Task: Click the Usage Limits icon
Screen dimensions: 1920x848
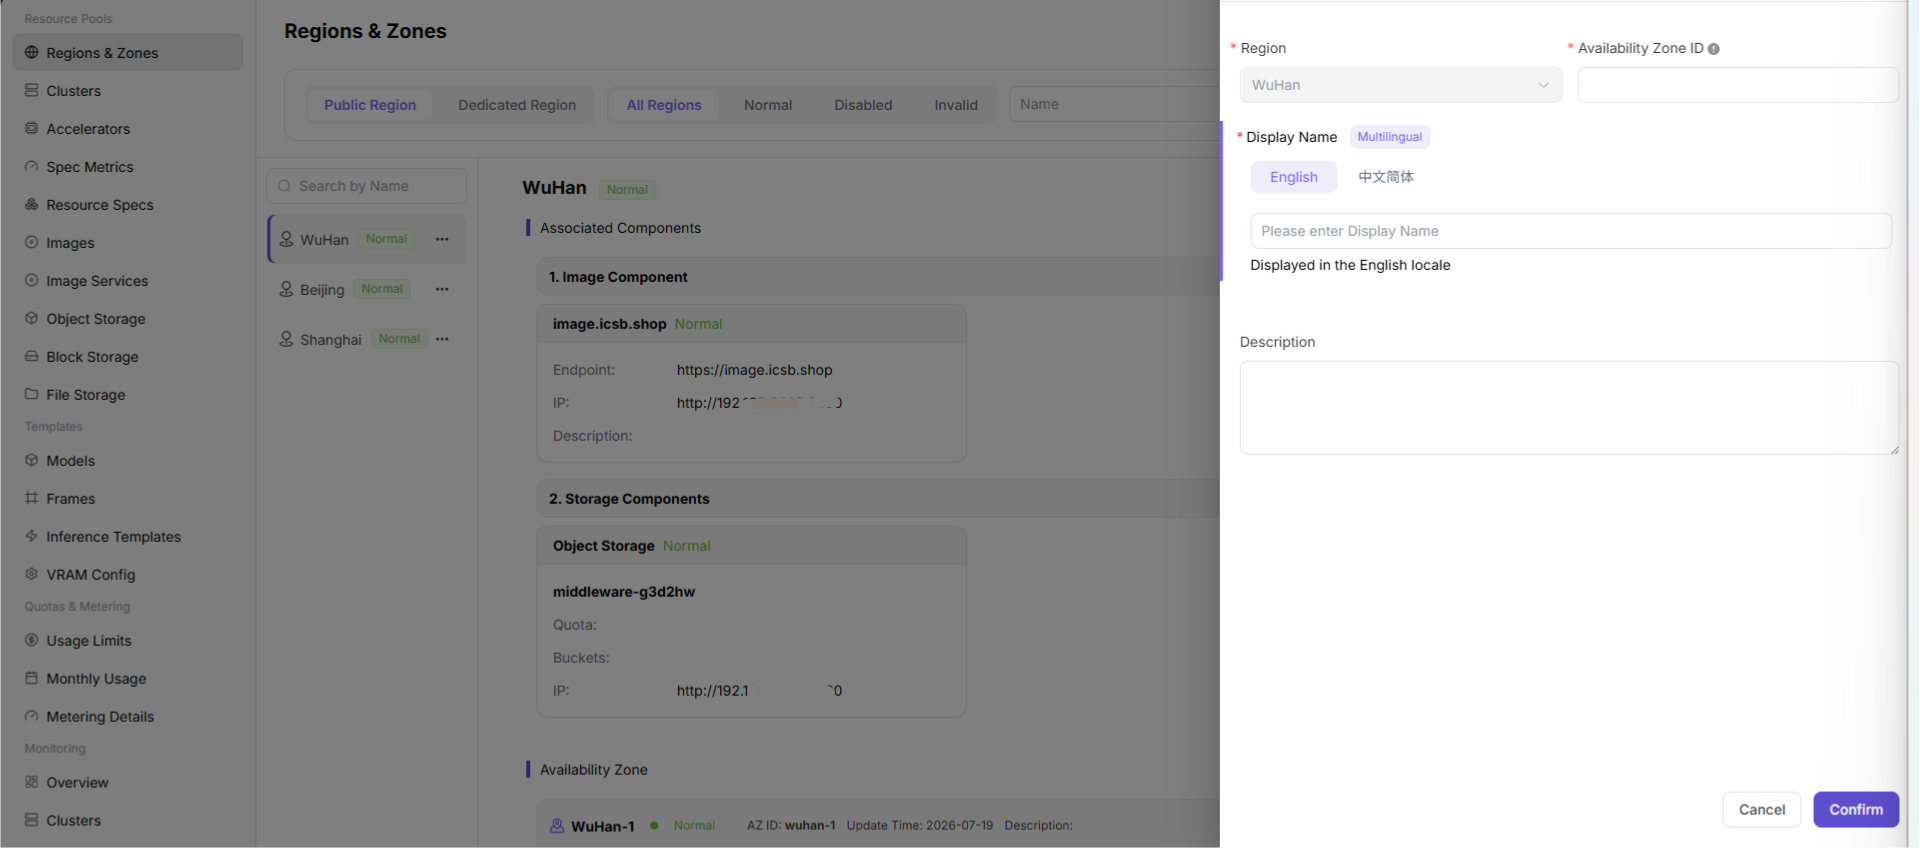Action: pos(32,640)
